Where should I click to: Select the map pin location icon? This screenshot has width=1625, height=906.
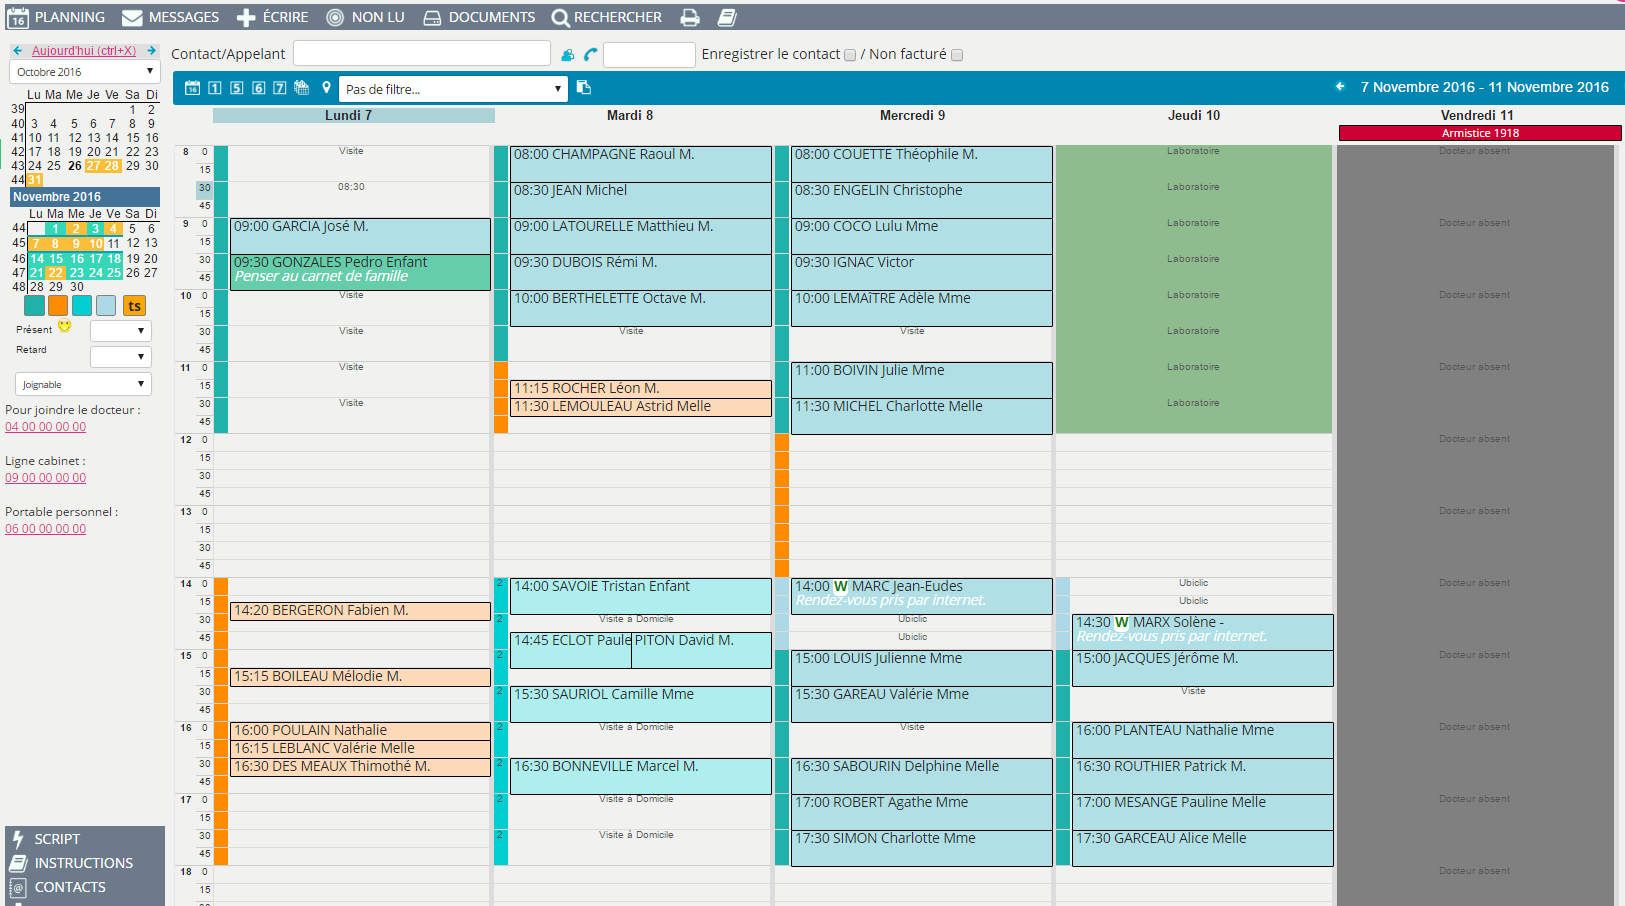point(326,88)
